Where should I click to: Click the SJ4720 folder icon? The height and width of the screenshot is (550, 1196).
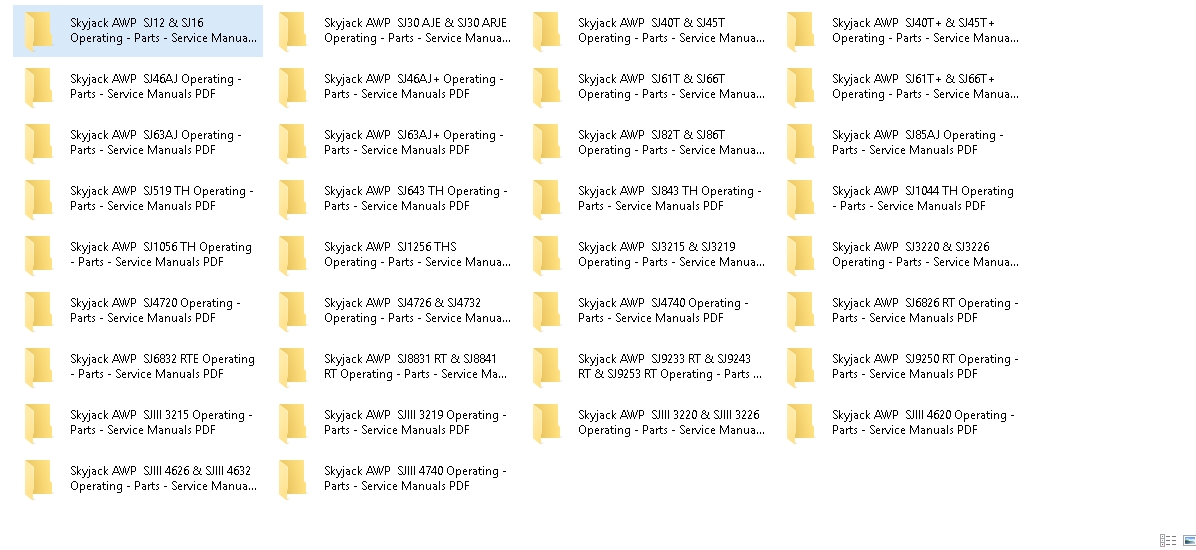[39, 311]
